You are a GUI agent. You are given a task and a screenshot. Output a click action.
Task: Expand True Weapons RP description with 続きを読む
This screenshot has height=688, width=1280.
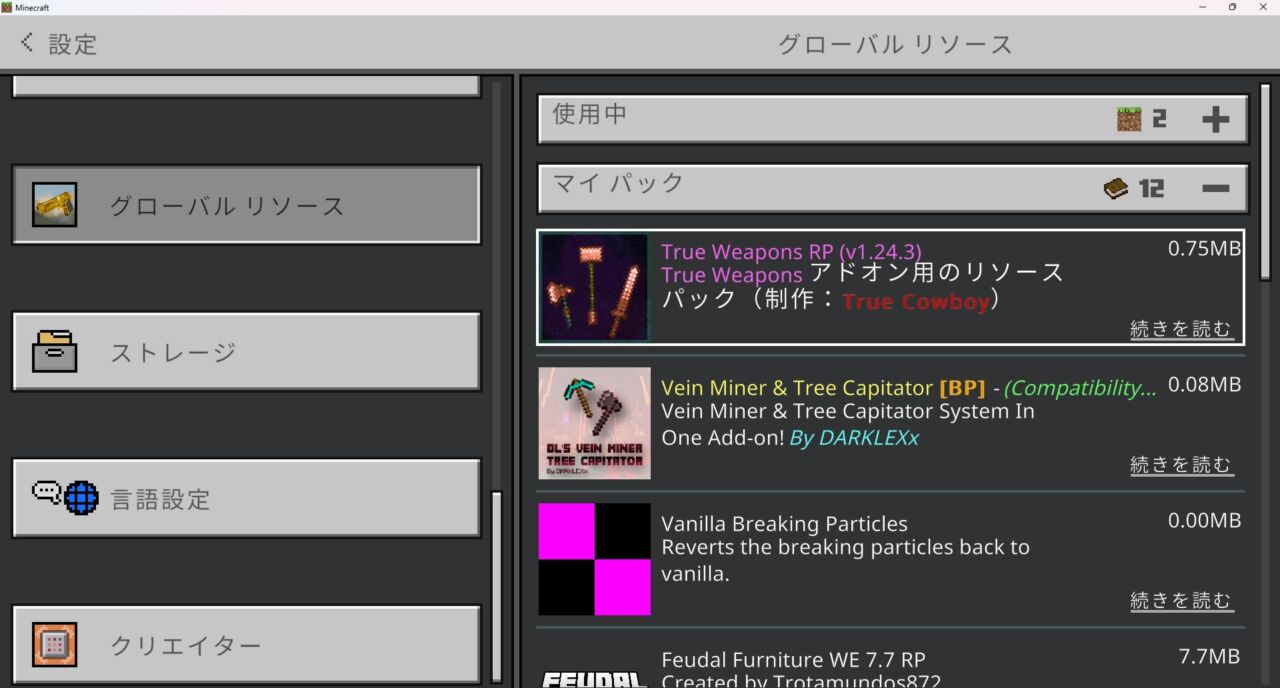[x=1181, y=328]
